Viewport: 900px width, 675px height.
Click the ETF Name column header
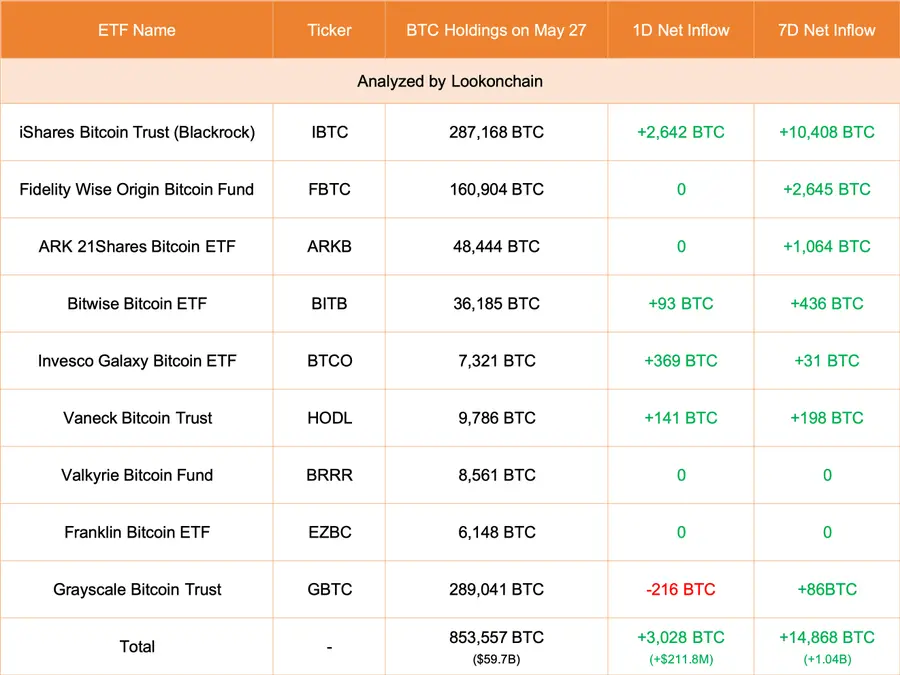tap(137, 30)
